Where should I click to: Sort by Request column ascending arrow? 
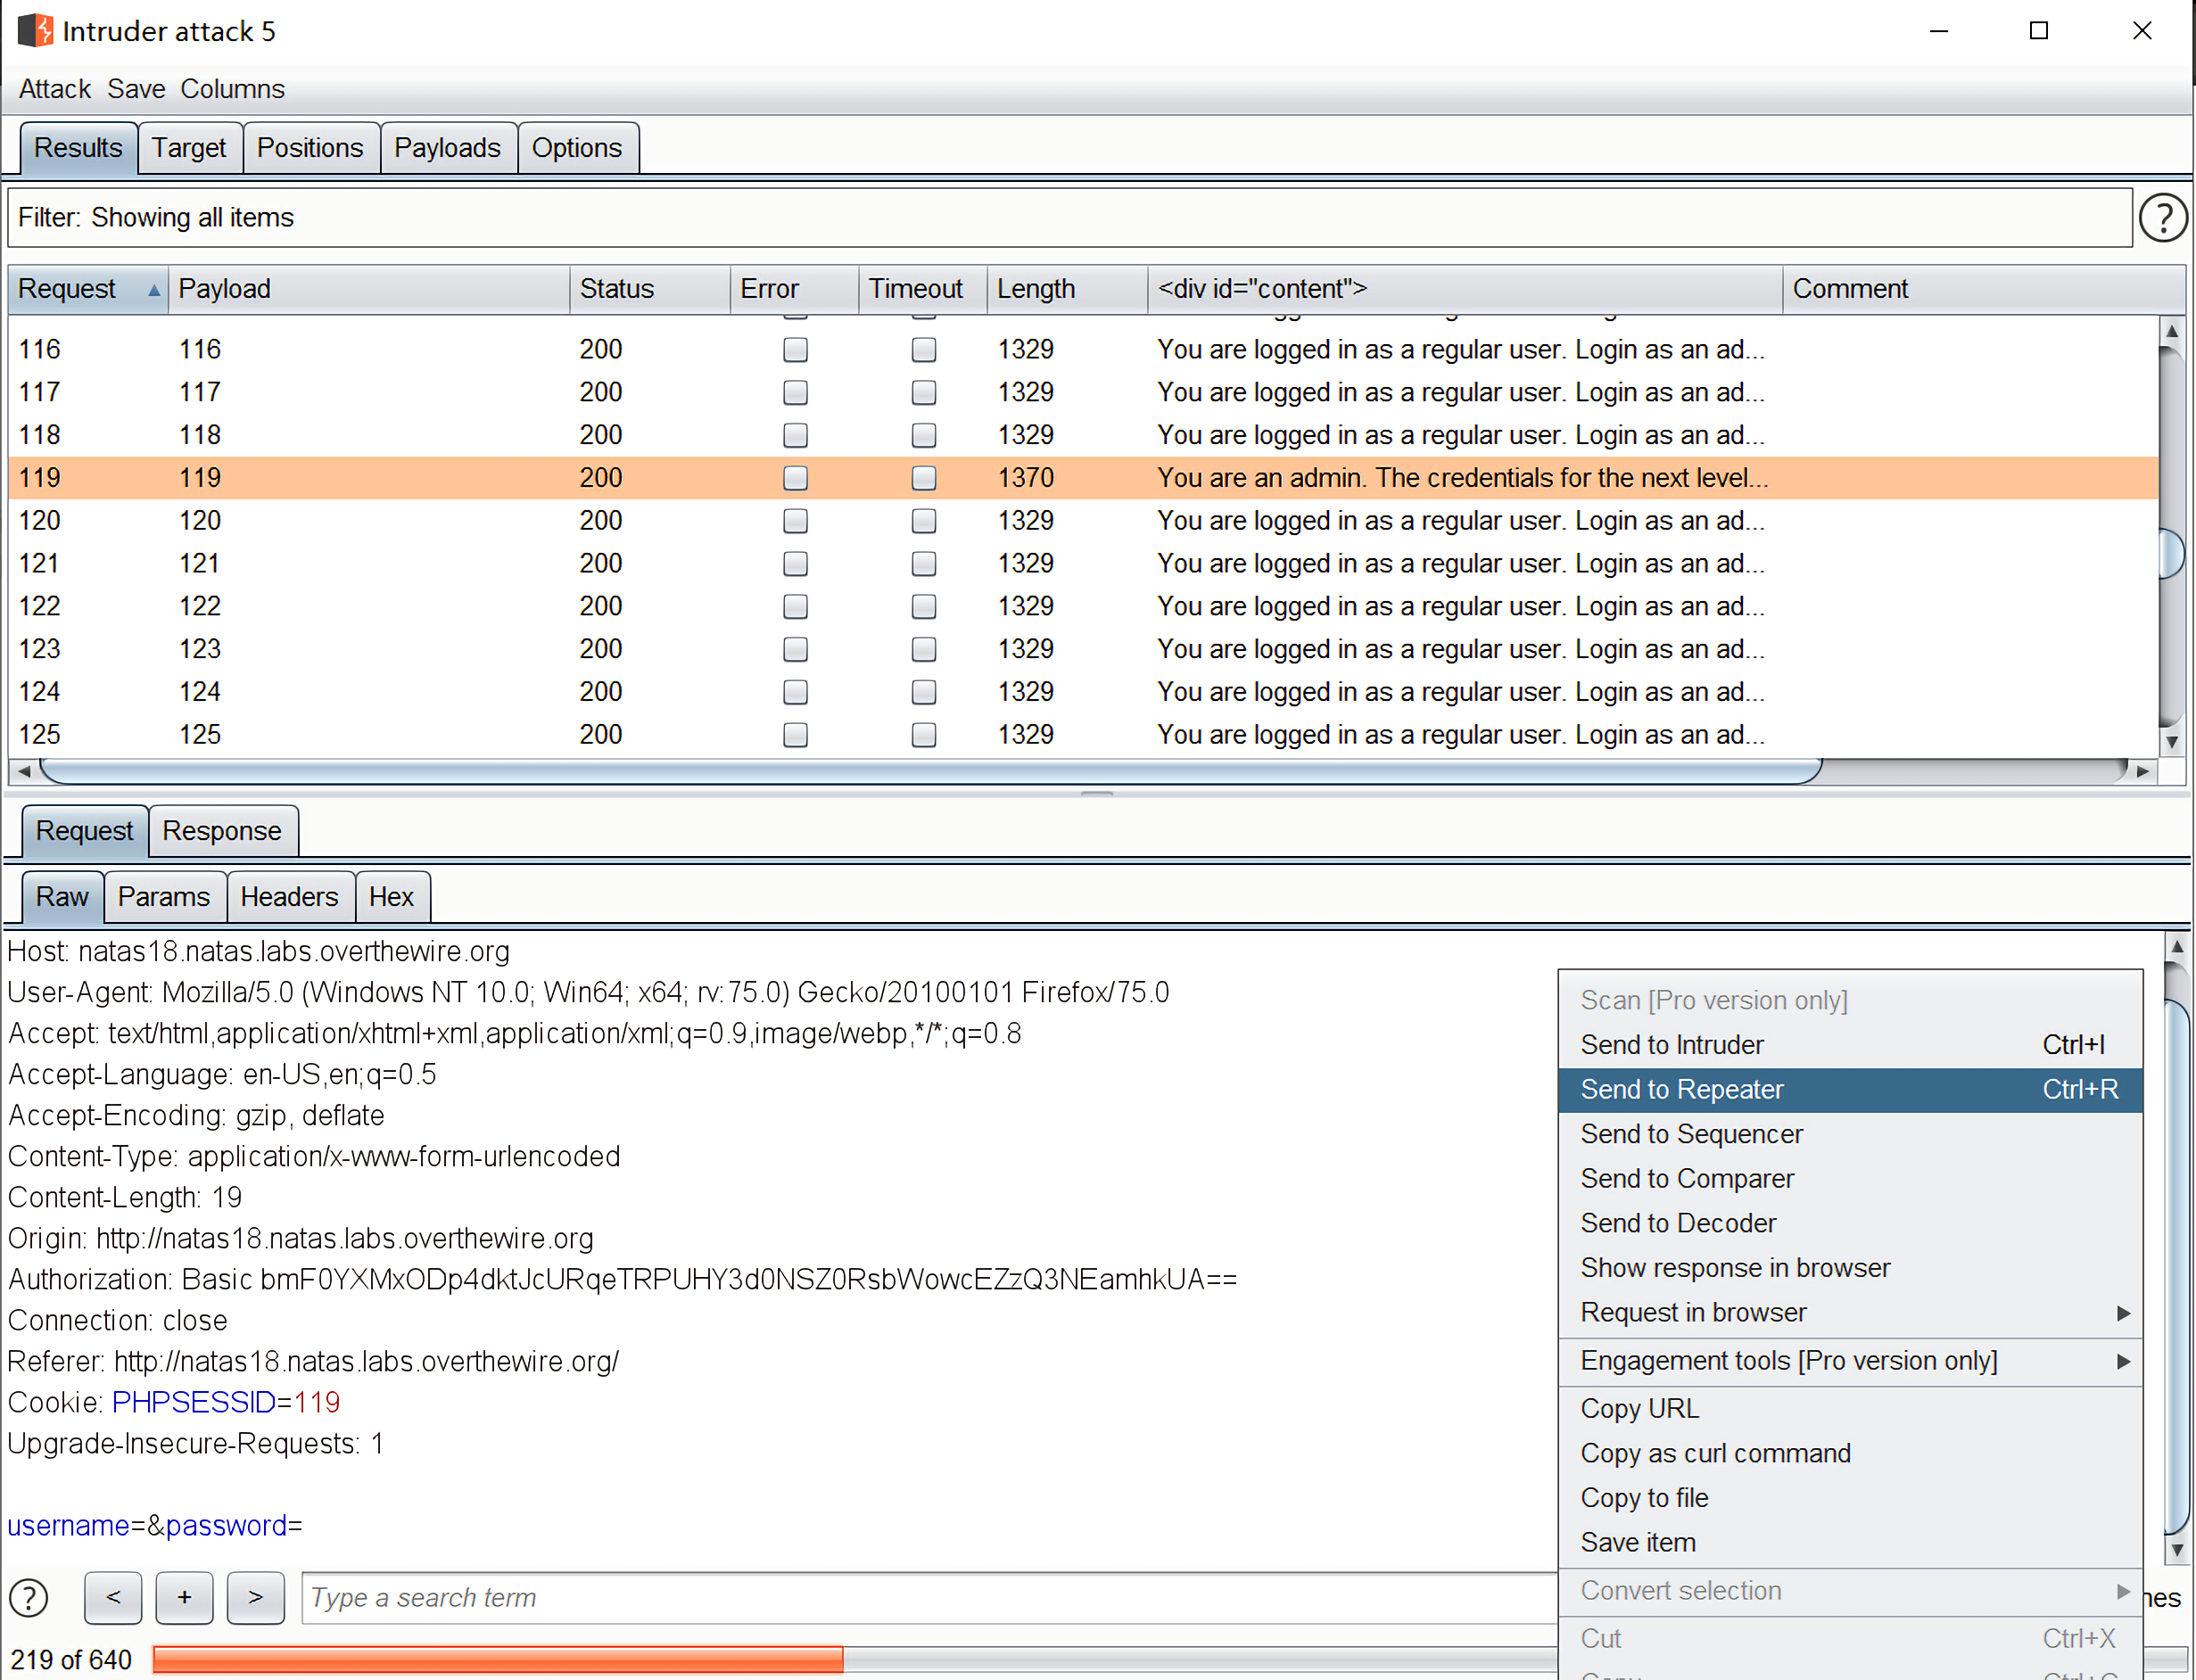tap(154, 290)
